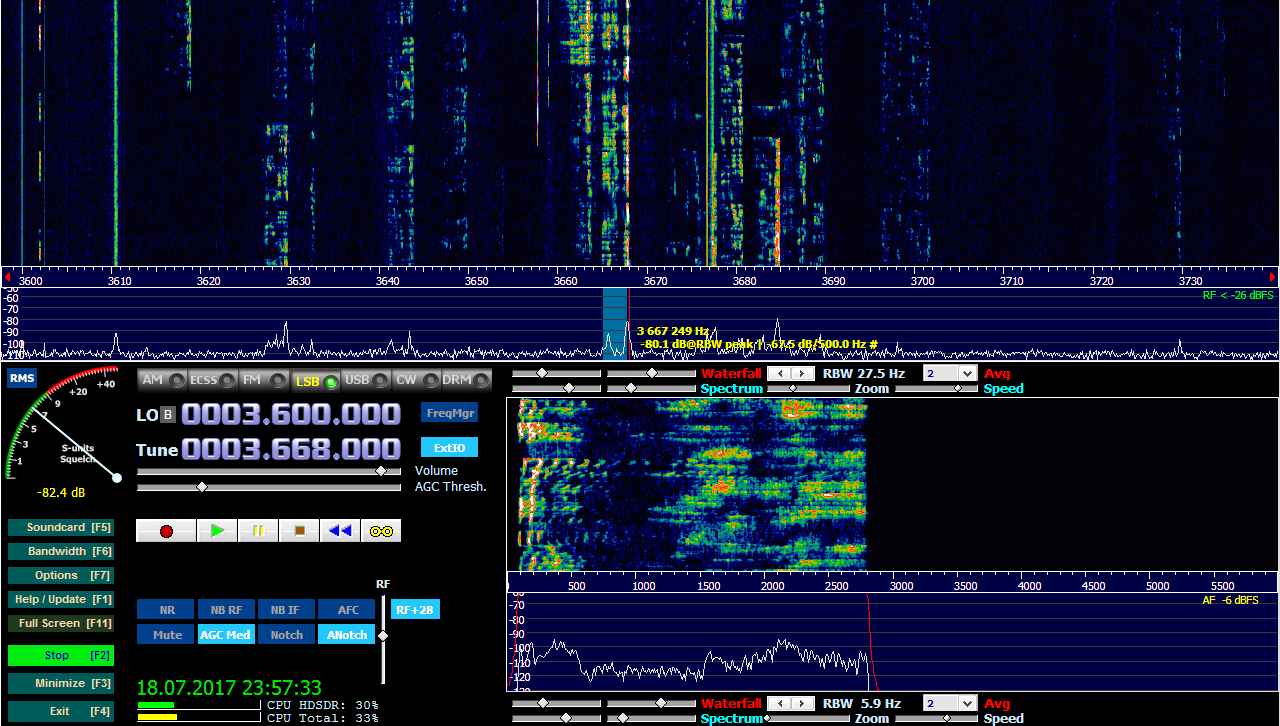Image resolution: width=1280 pixels, height=726 pixels.
Task: Select ECSS demodulation mode
Action: (214, 380)
